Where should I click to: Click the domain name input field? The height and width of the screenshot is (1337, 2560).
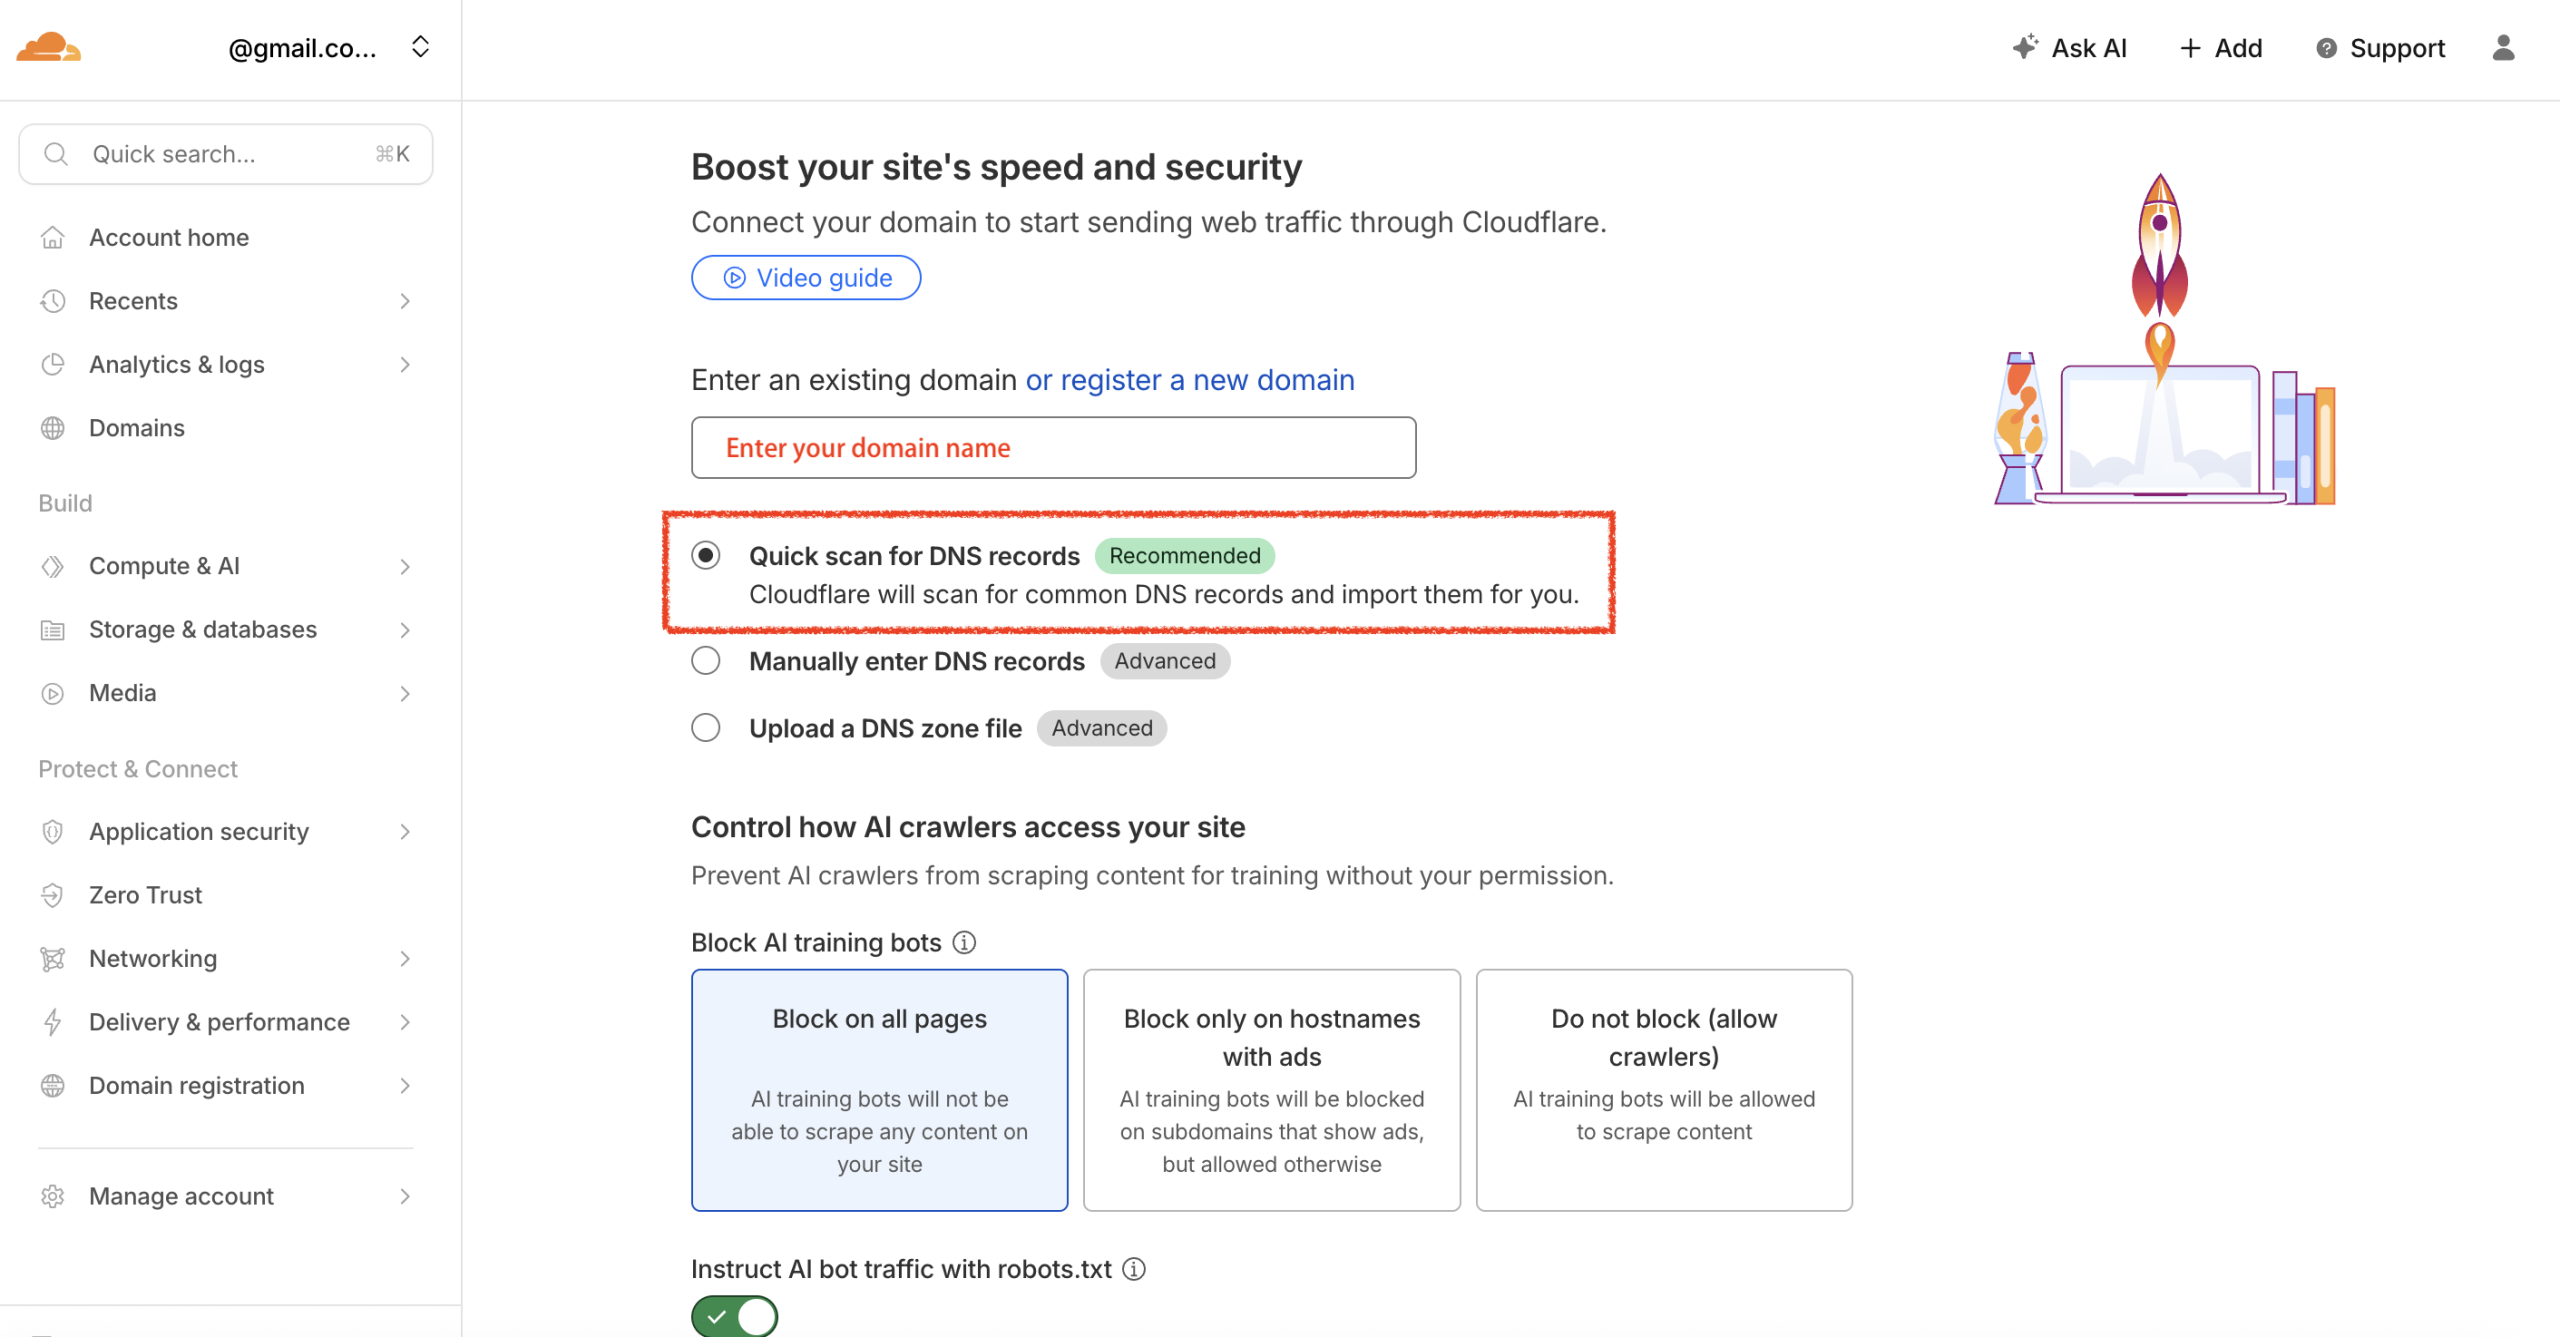(1053, 448)
